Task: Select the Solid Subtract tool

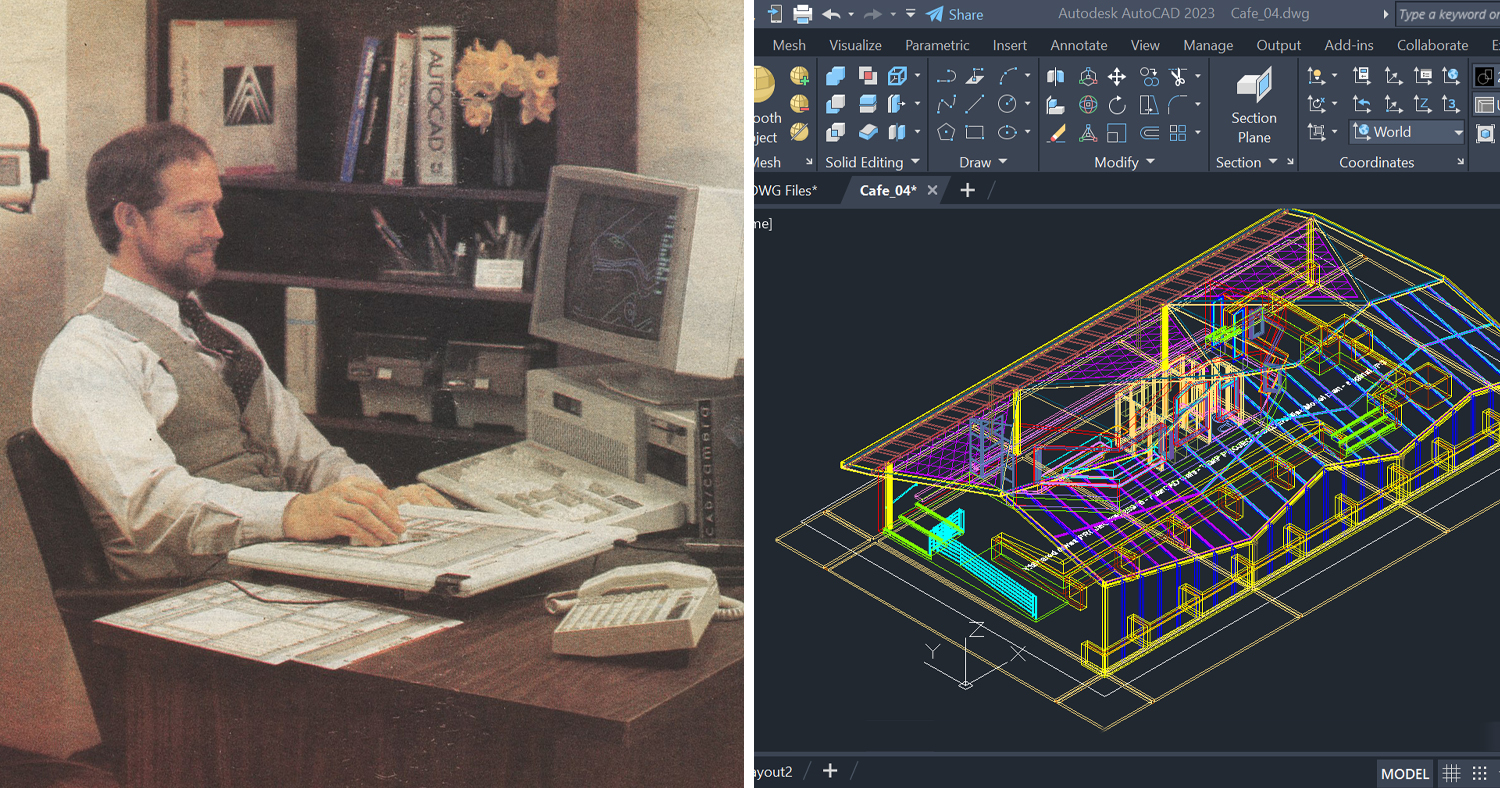Action: 836,104
